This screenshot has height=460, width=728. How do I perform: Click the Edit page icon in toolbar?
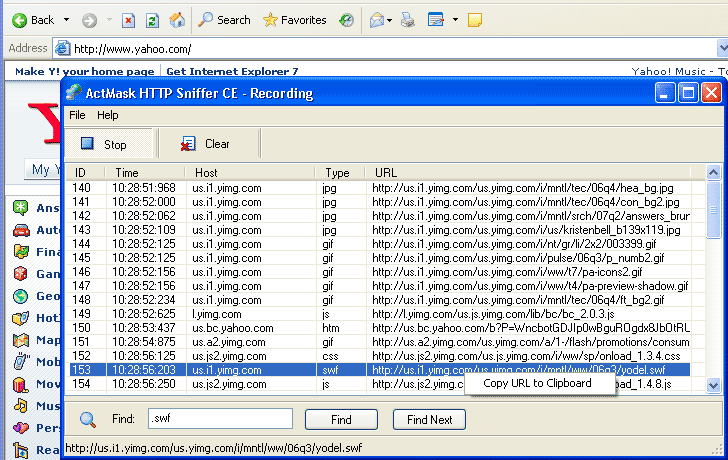[x=436, y=20]
